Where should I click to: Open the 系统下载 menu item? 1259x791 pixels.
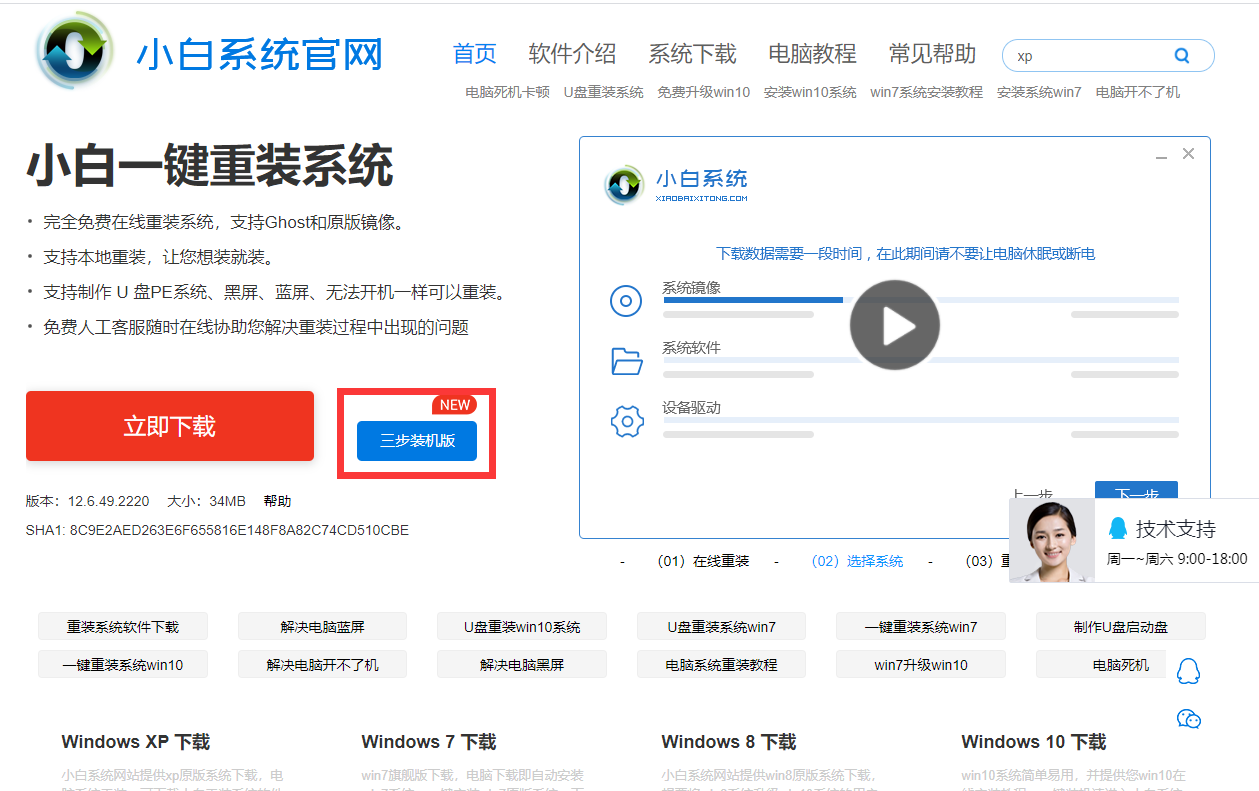point(693,54)
